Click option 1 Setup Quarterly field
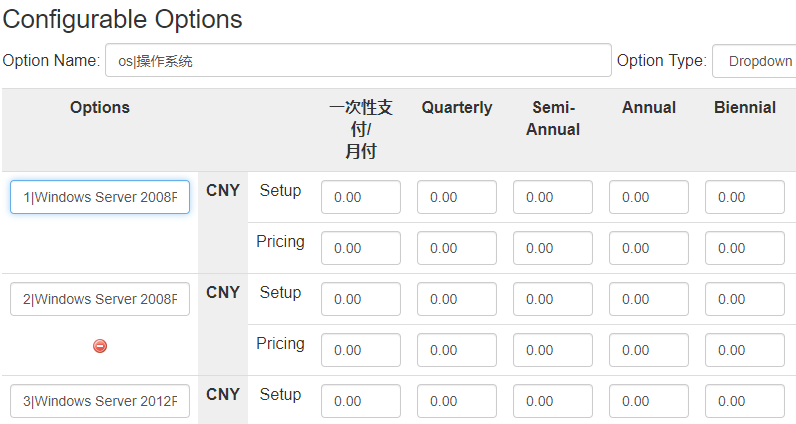The image size is (796, 424). [x=457, y=197]
